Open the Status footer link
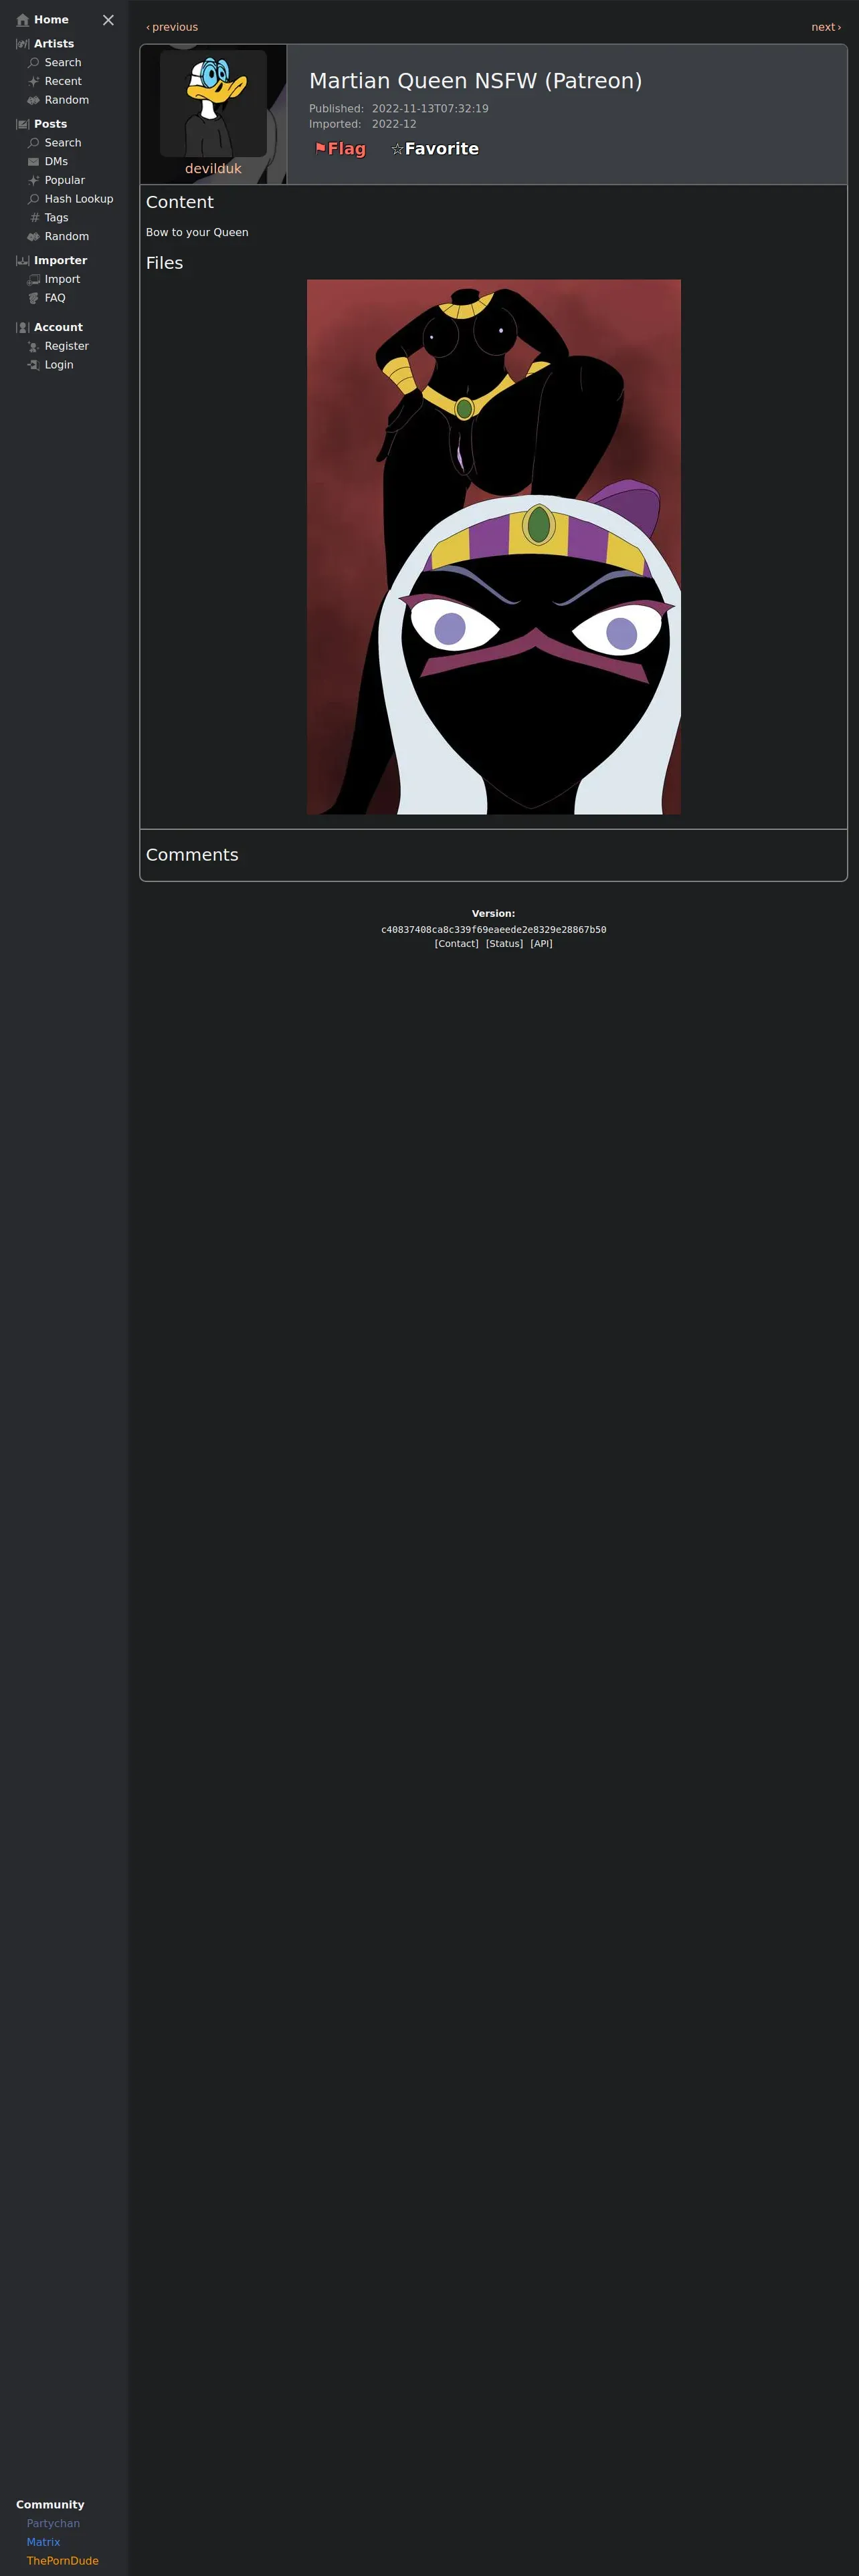Image resolution: width=859 pixels, height=2576 pixels. (x=505, y=944)
